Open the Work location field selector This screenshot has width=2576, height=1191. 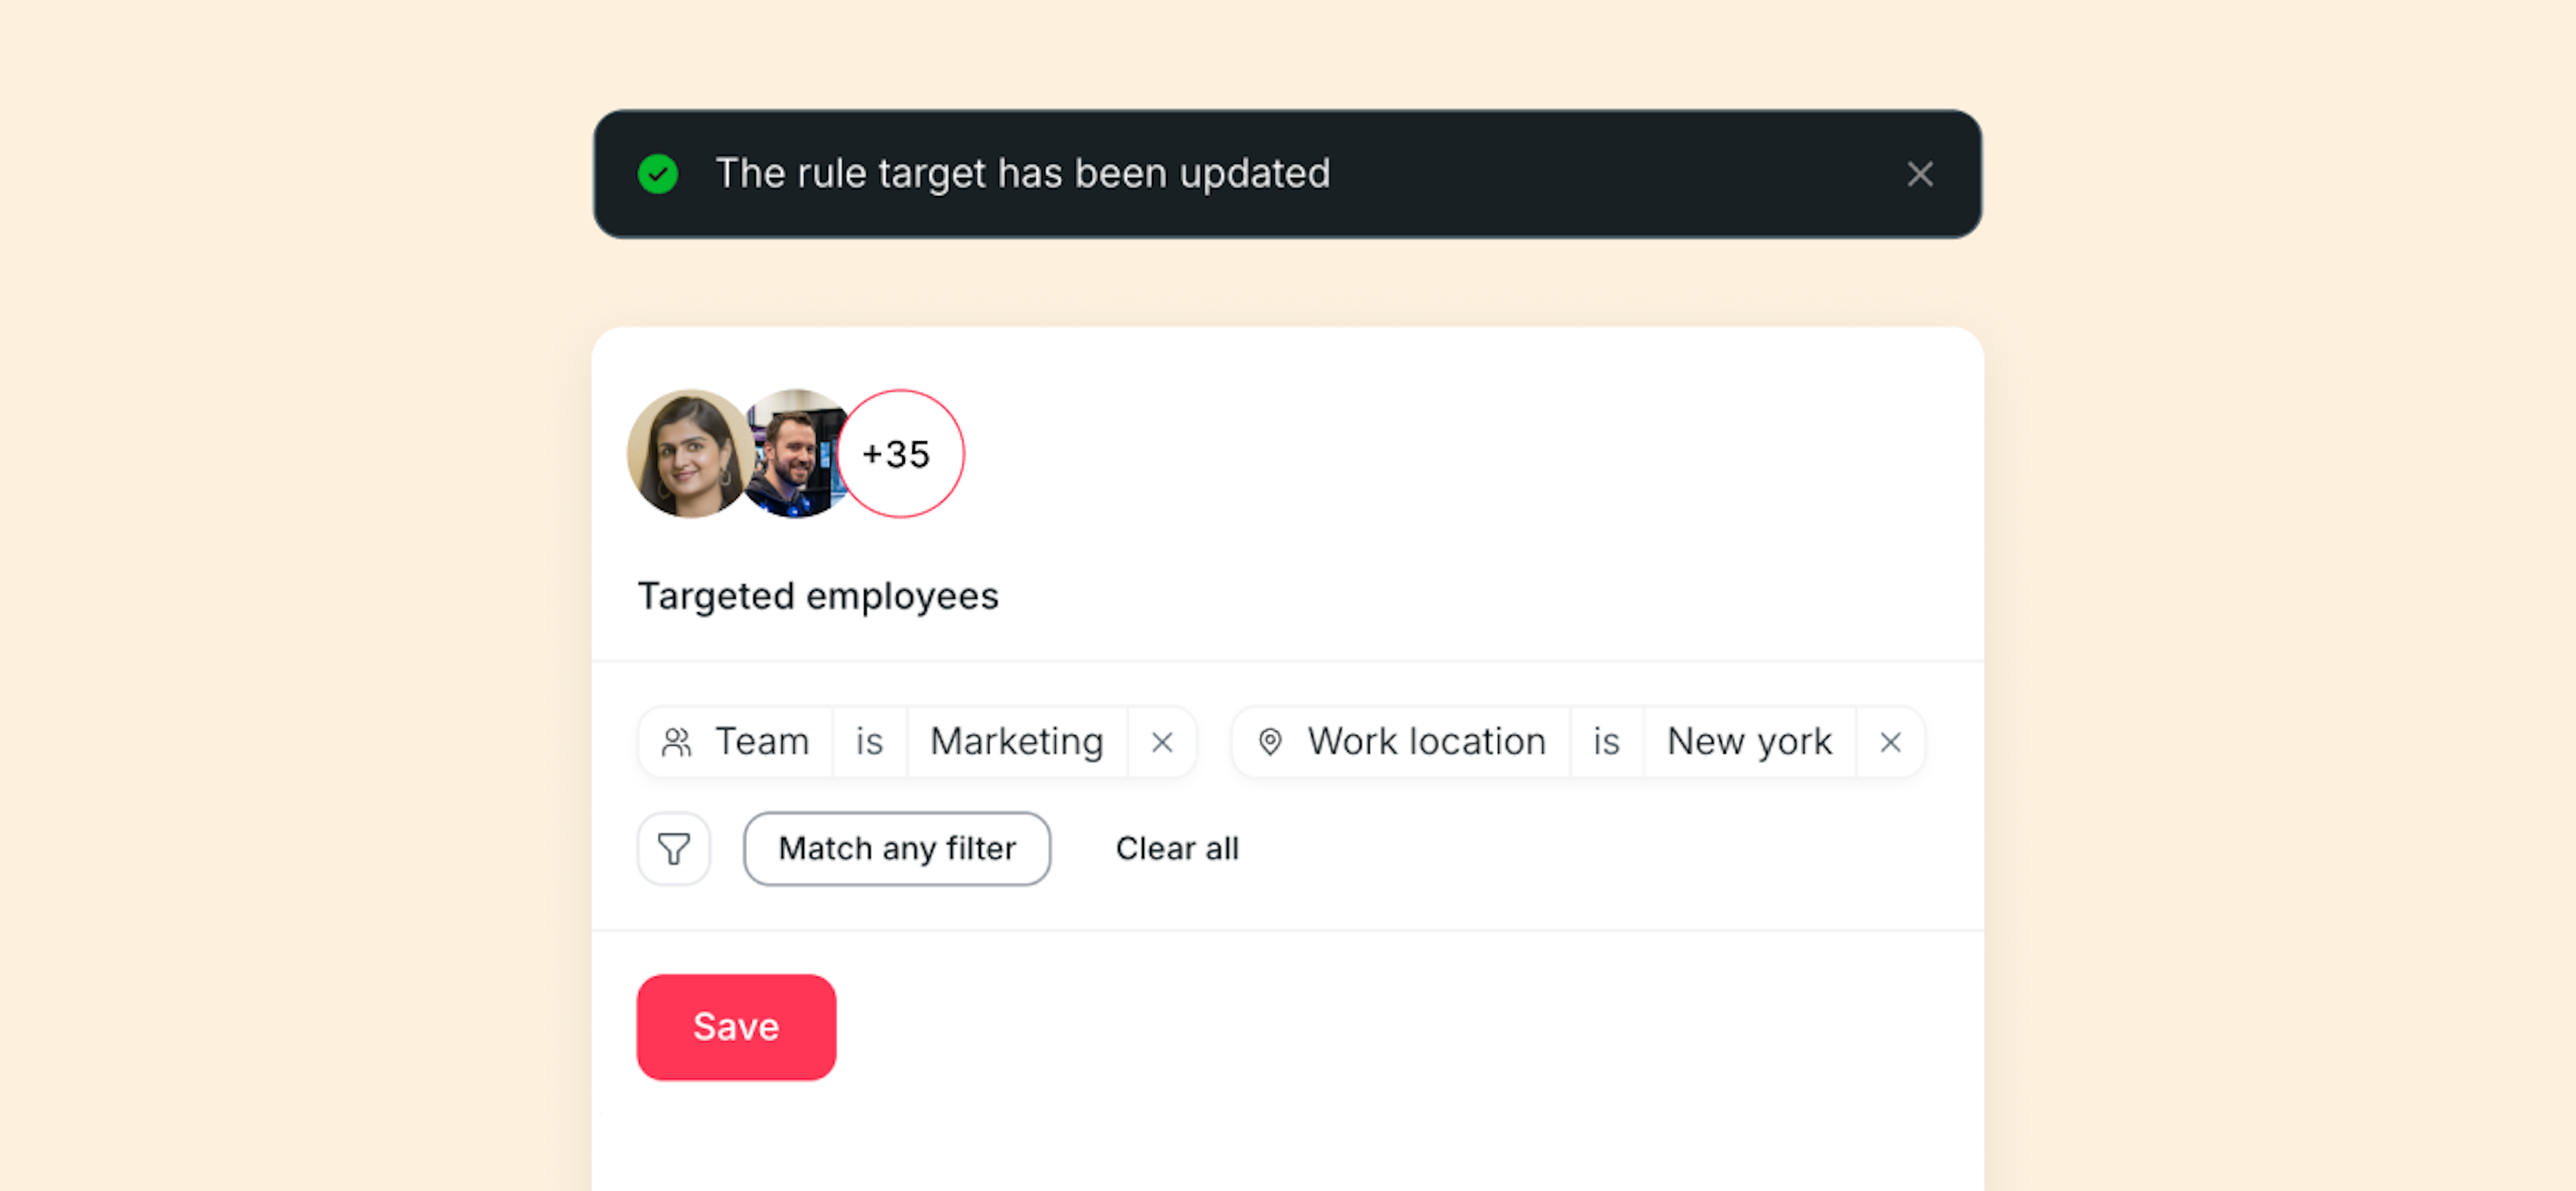tap(1426, 742)
